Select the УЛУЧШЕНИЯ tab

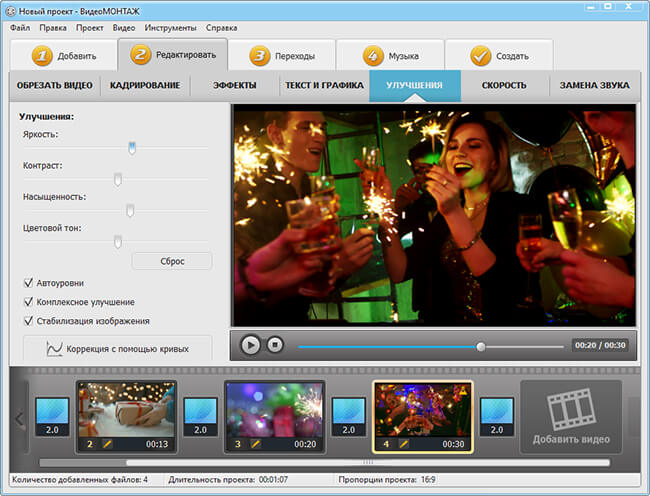click(x=415, y=85)
